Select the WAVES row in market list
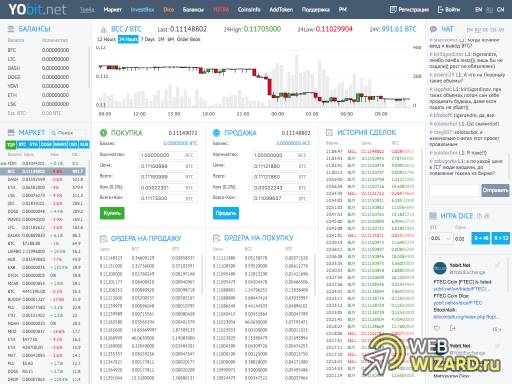The height and width of the screenshot is (384, 512). (43, 219)
